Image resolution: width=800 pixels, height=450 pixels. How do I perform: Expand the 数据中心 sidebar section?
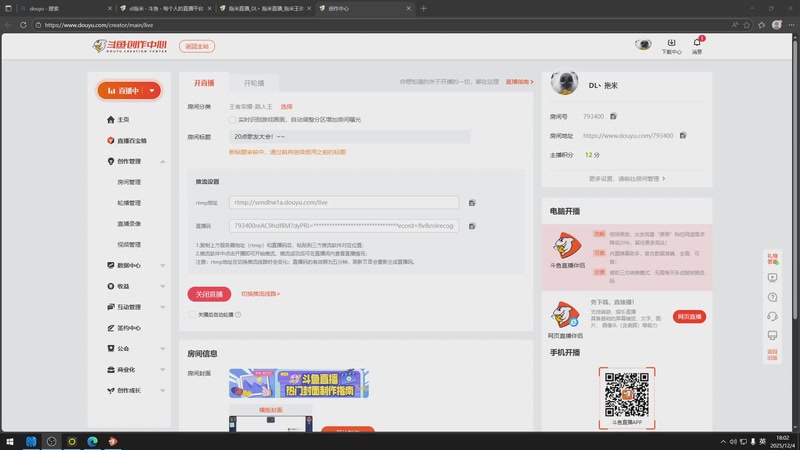pos(163,265)
